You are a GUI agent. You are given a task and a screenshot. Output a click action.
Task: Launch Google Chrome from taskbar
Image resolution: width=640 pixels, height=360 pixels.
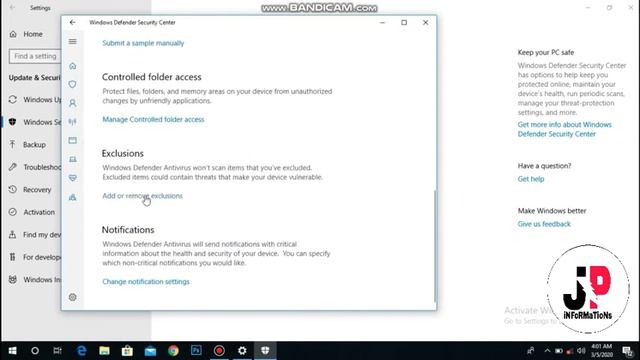pos(173,351)
